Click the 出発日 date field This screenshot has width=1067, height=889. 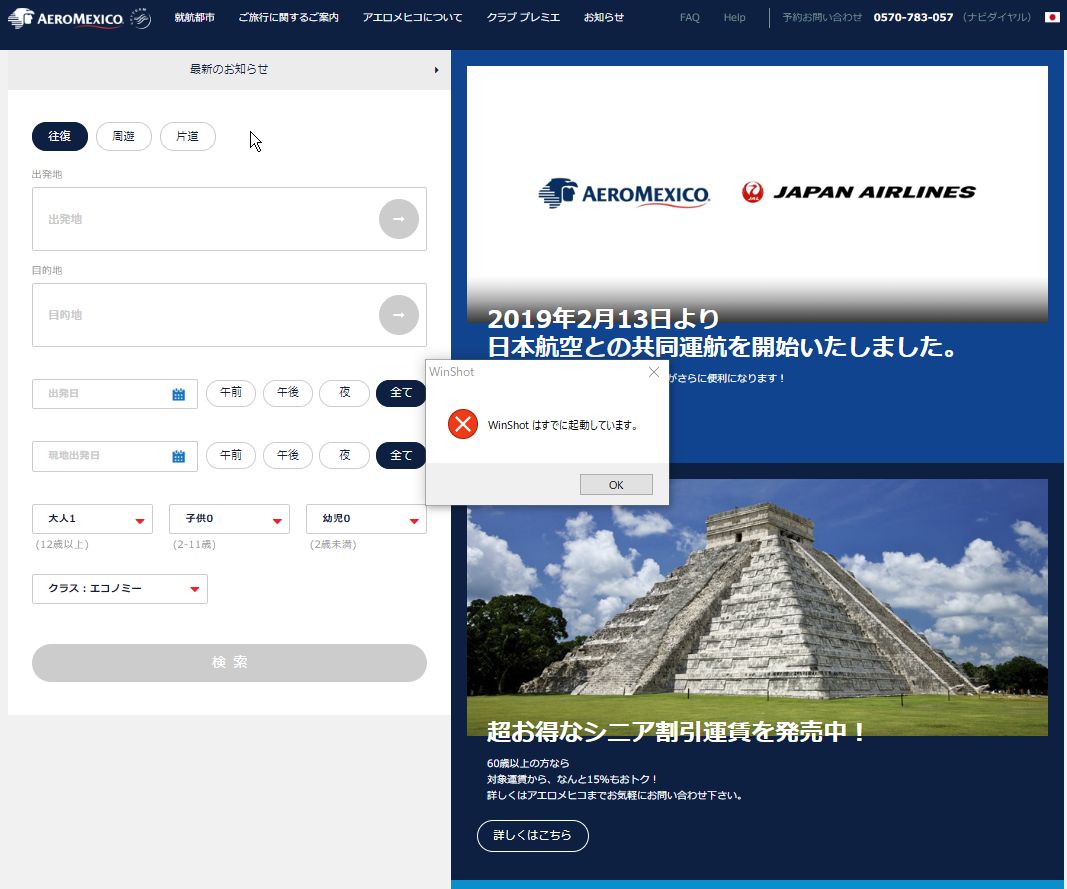114,394
